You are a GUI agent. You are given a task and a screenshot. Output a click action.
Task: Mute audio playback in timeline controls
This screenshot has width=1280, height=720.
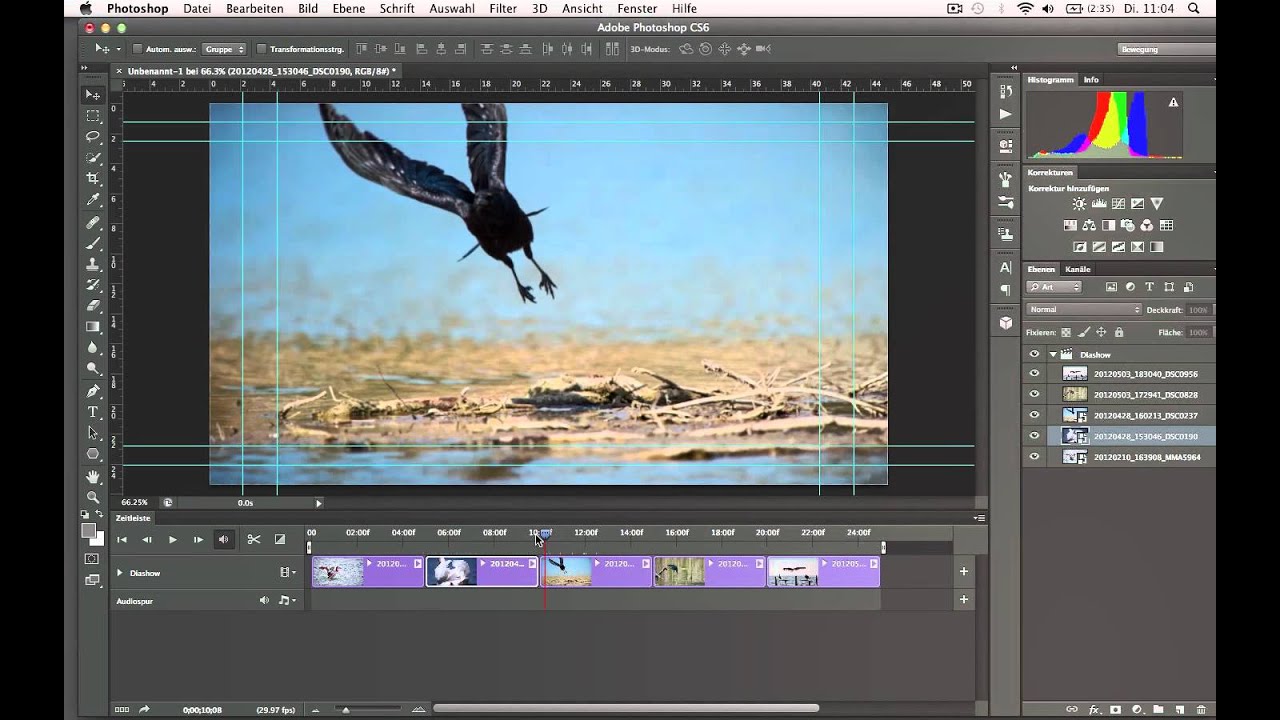tap(224, 540)
